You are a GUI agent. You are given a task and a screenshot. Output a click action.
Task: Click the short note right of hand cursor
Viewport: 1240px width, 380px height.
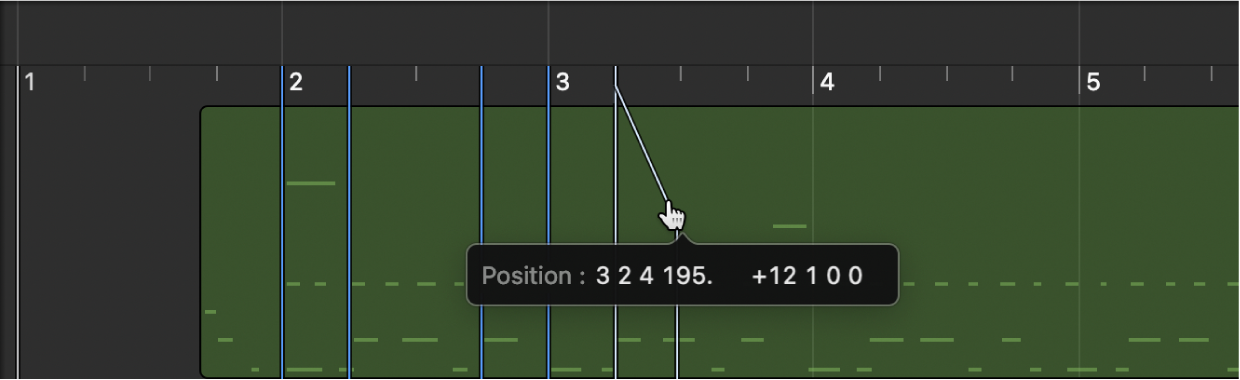tap(790, 226)
